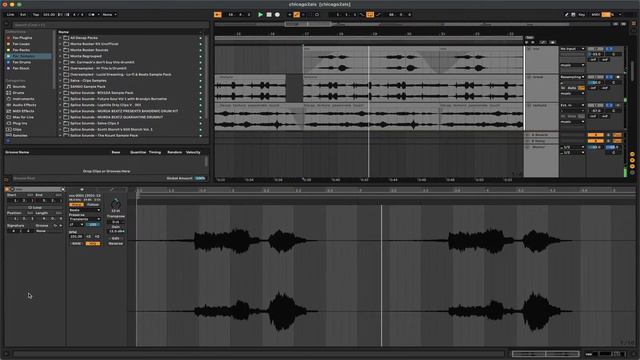
Task: Open the warp mode Beats dropdown
Action: coord(84,210)
